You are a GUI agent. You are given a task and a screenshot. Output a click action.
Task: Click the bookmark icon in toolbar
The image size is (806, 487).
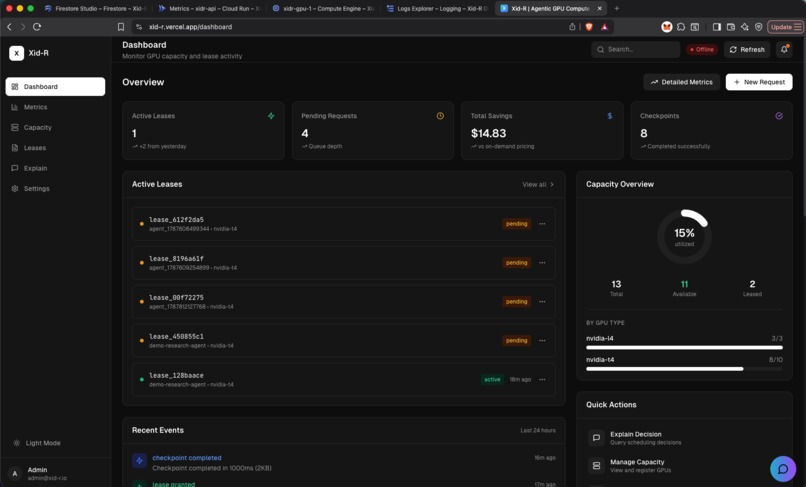coord(121,27)
